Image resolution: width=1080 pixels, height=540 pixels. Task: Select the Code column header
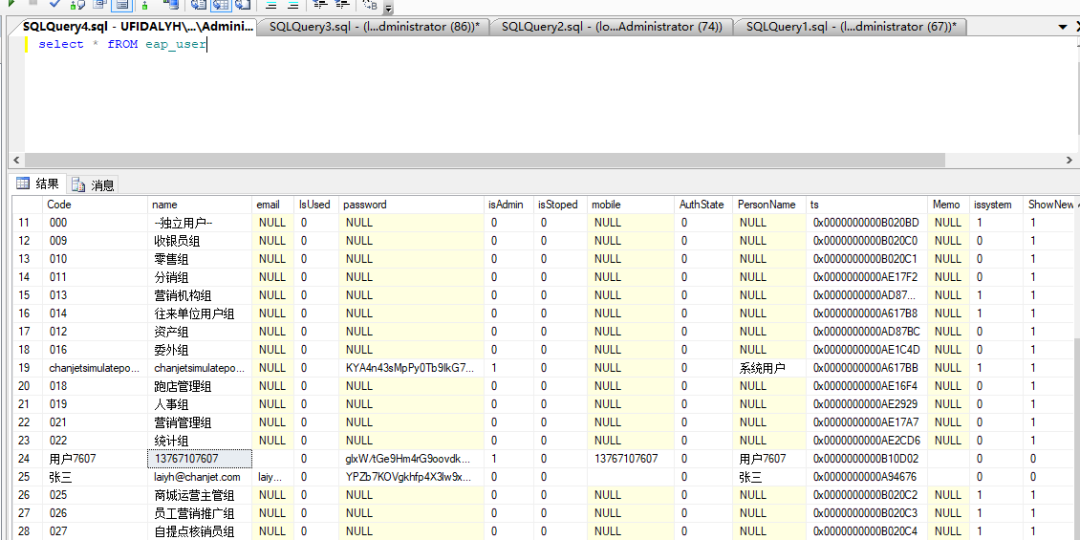(96, 205)
